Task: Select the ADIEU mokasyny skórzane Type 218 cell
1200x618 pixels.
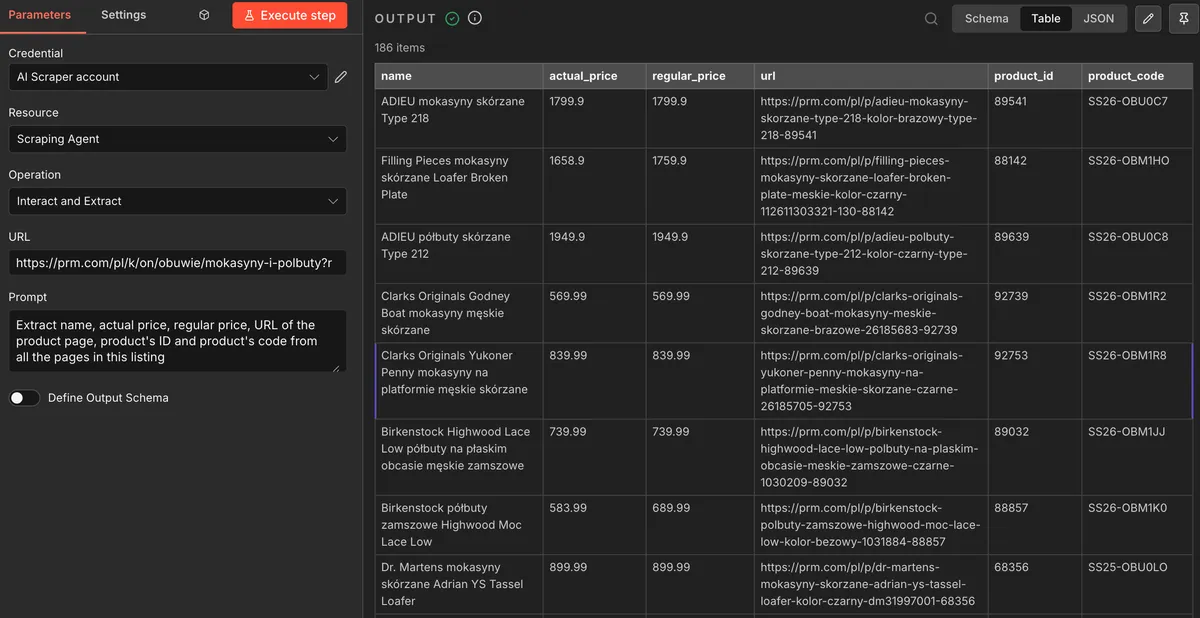Action: click(459, 118)
